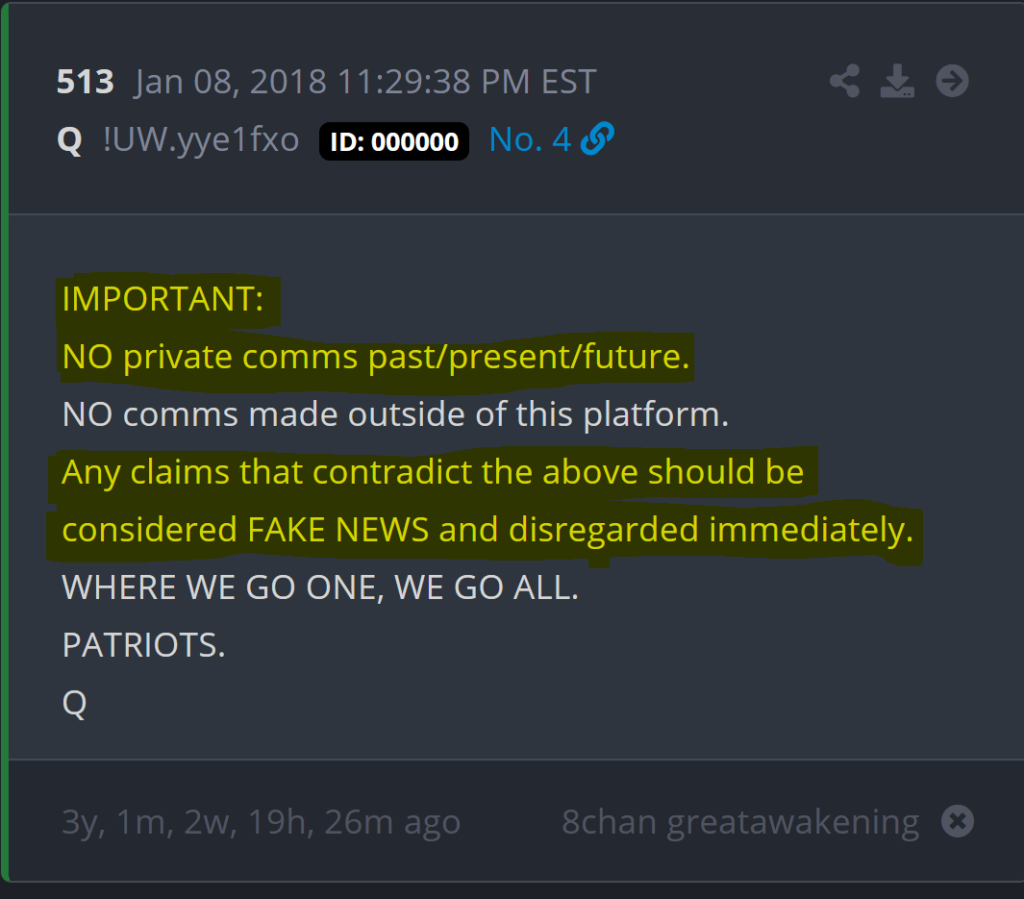This screenshot has width=1024, height=899.
Task: Click the ID: 000000 badge
Action: click(x=394, y=142)
